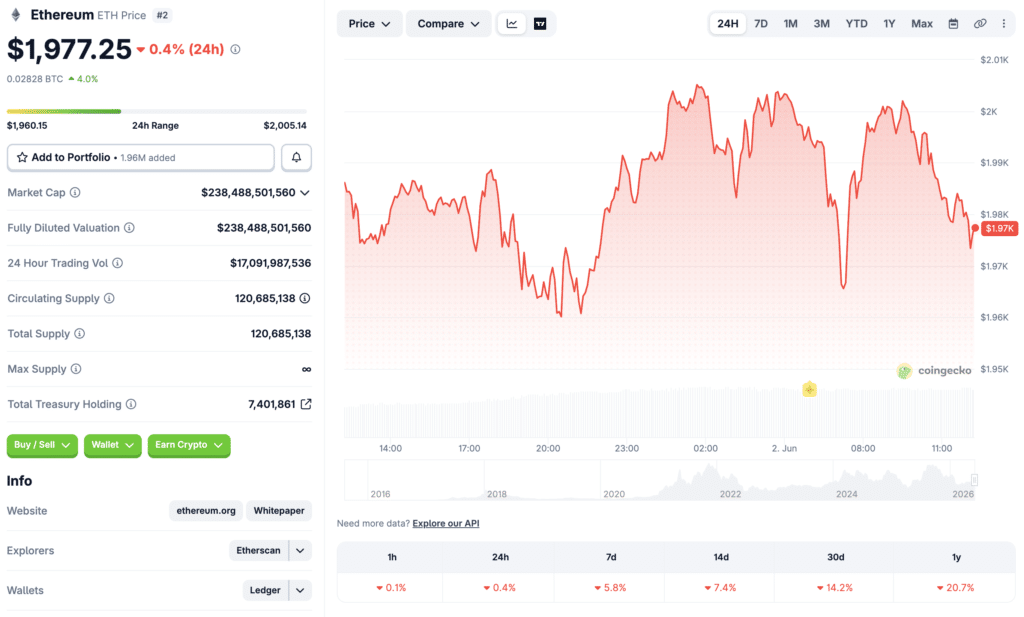The height and width of the screenshot is (617, 1024).
Task: Click the star Add to Portfolio button
Action: 140,157
